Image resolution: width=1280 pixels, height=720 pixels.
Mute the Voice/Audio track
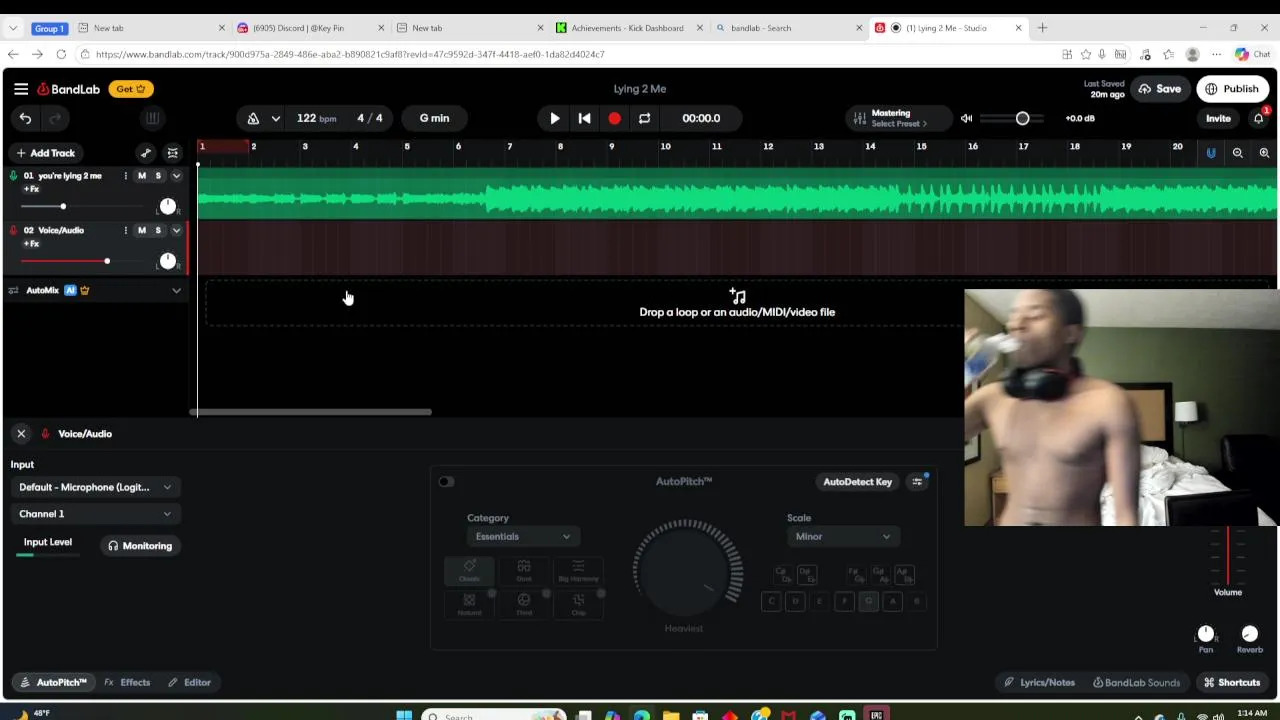[142, 230]
